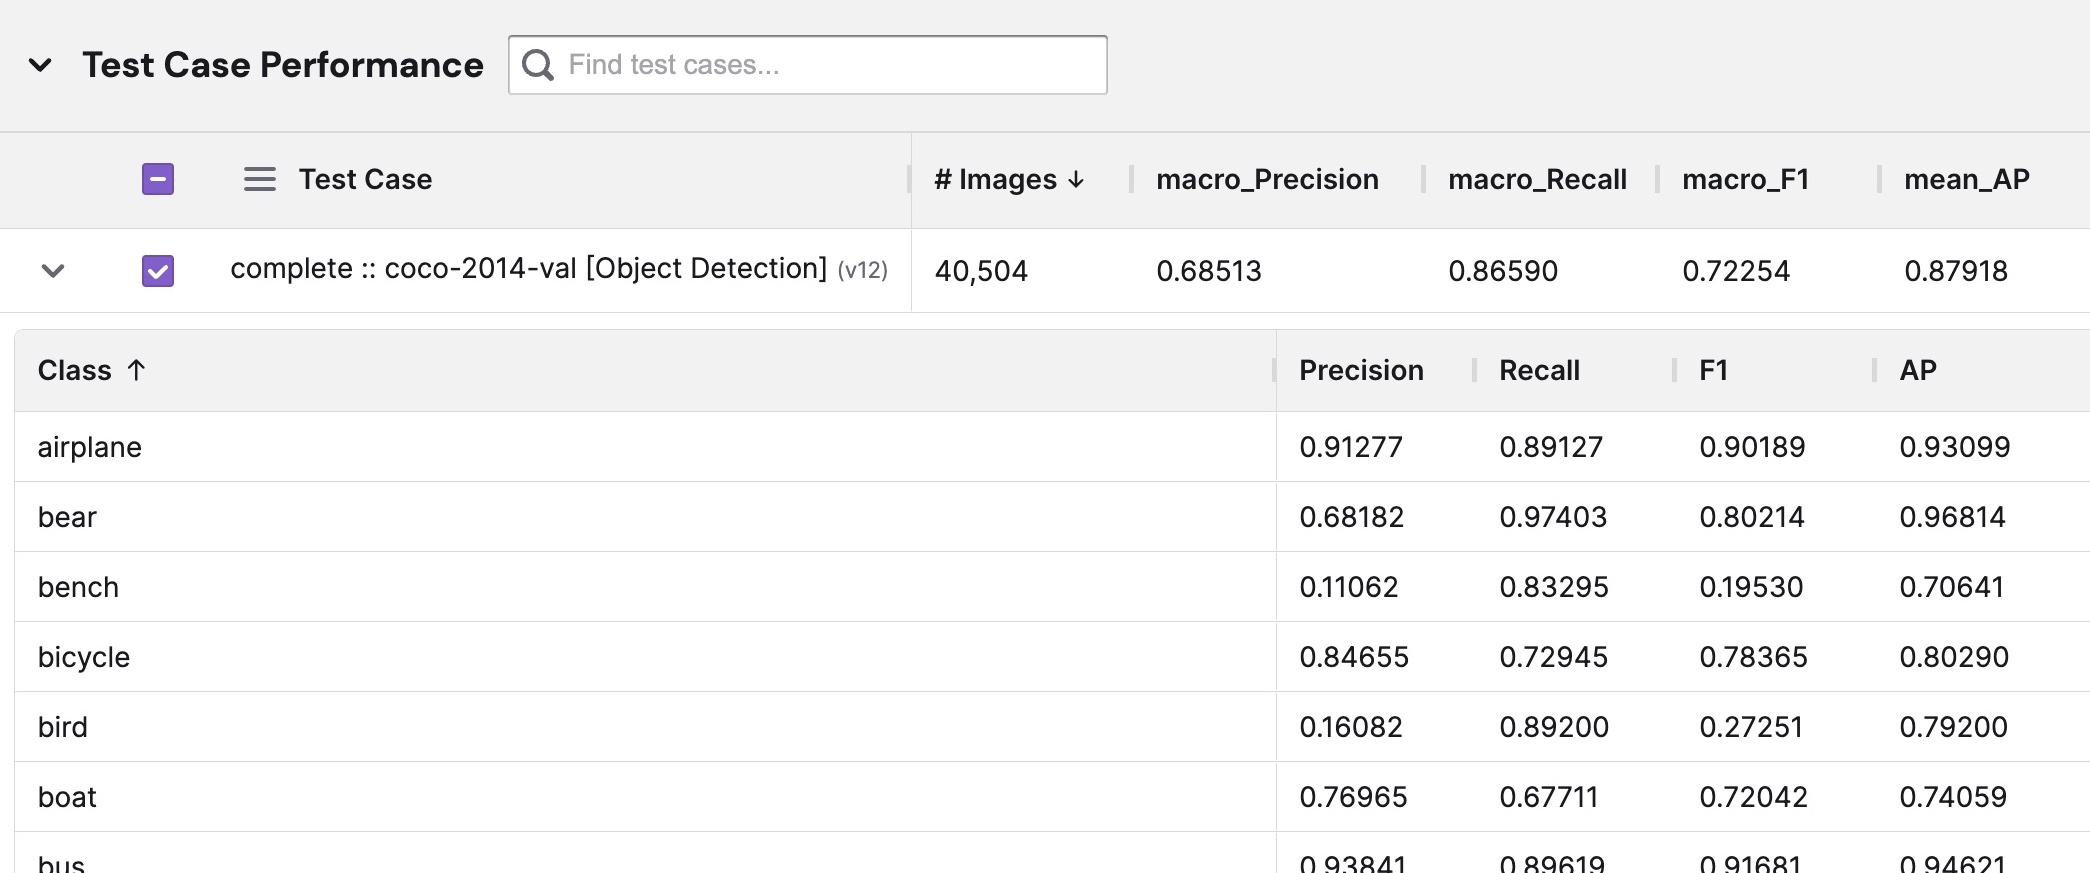The width and height of the screenshot is (2090, 873).
Task: Sort class table by AP column
Action: 1917,371
